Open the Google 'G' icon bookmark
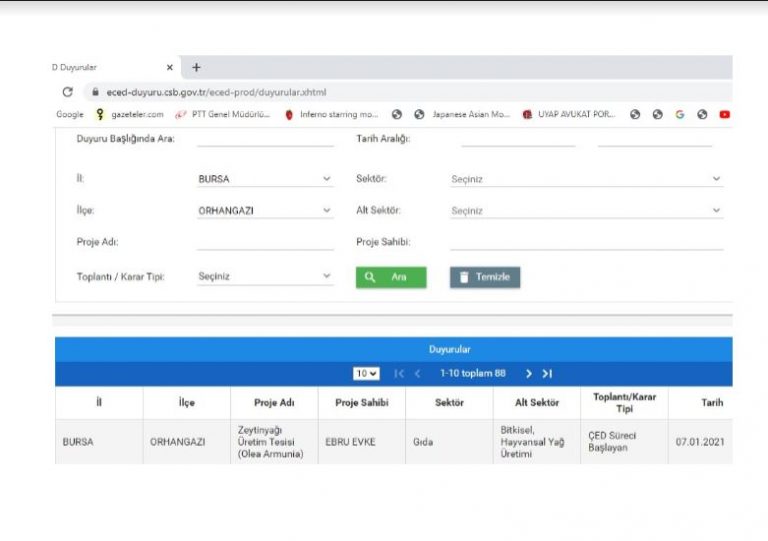 [680, 114]
